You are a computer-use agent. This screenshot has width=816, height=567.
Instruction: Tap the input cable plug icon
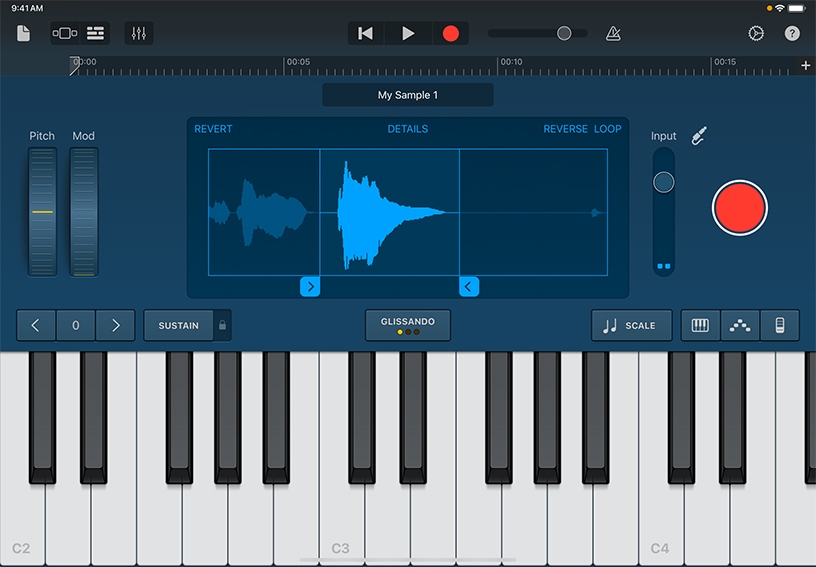pos(700,135)
